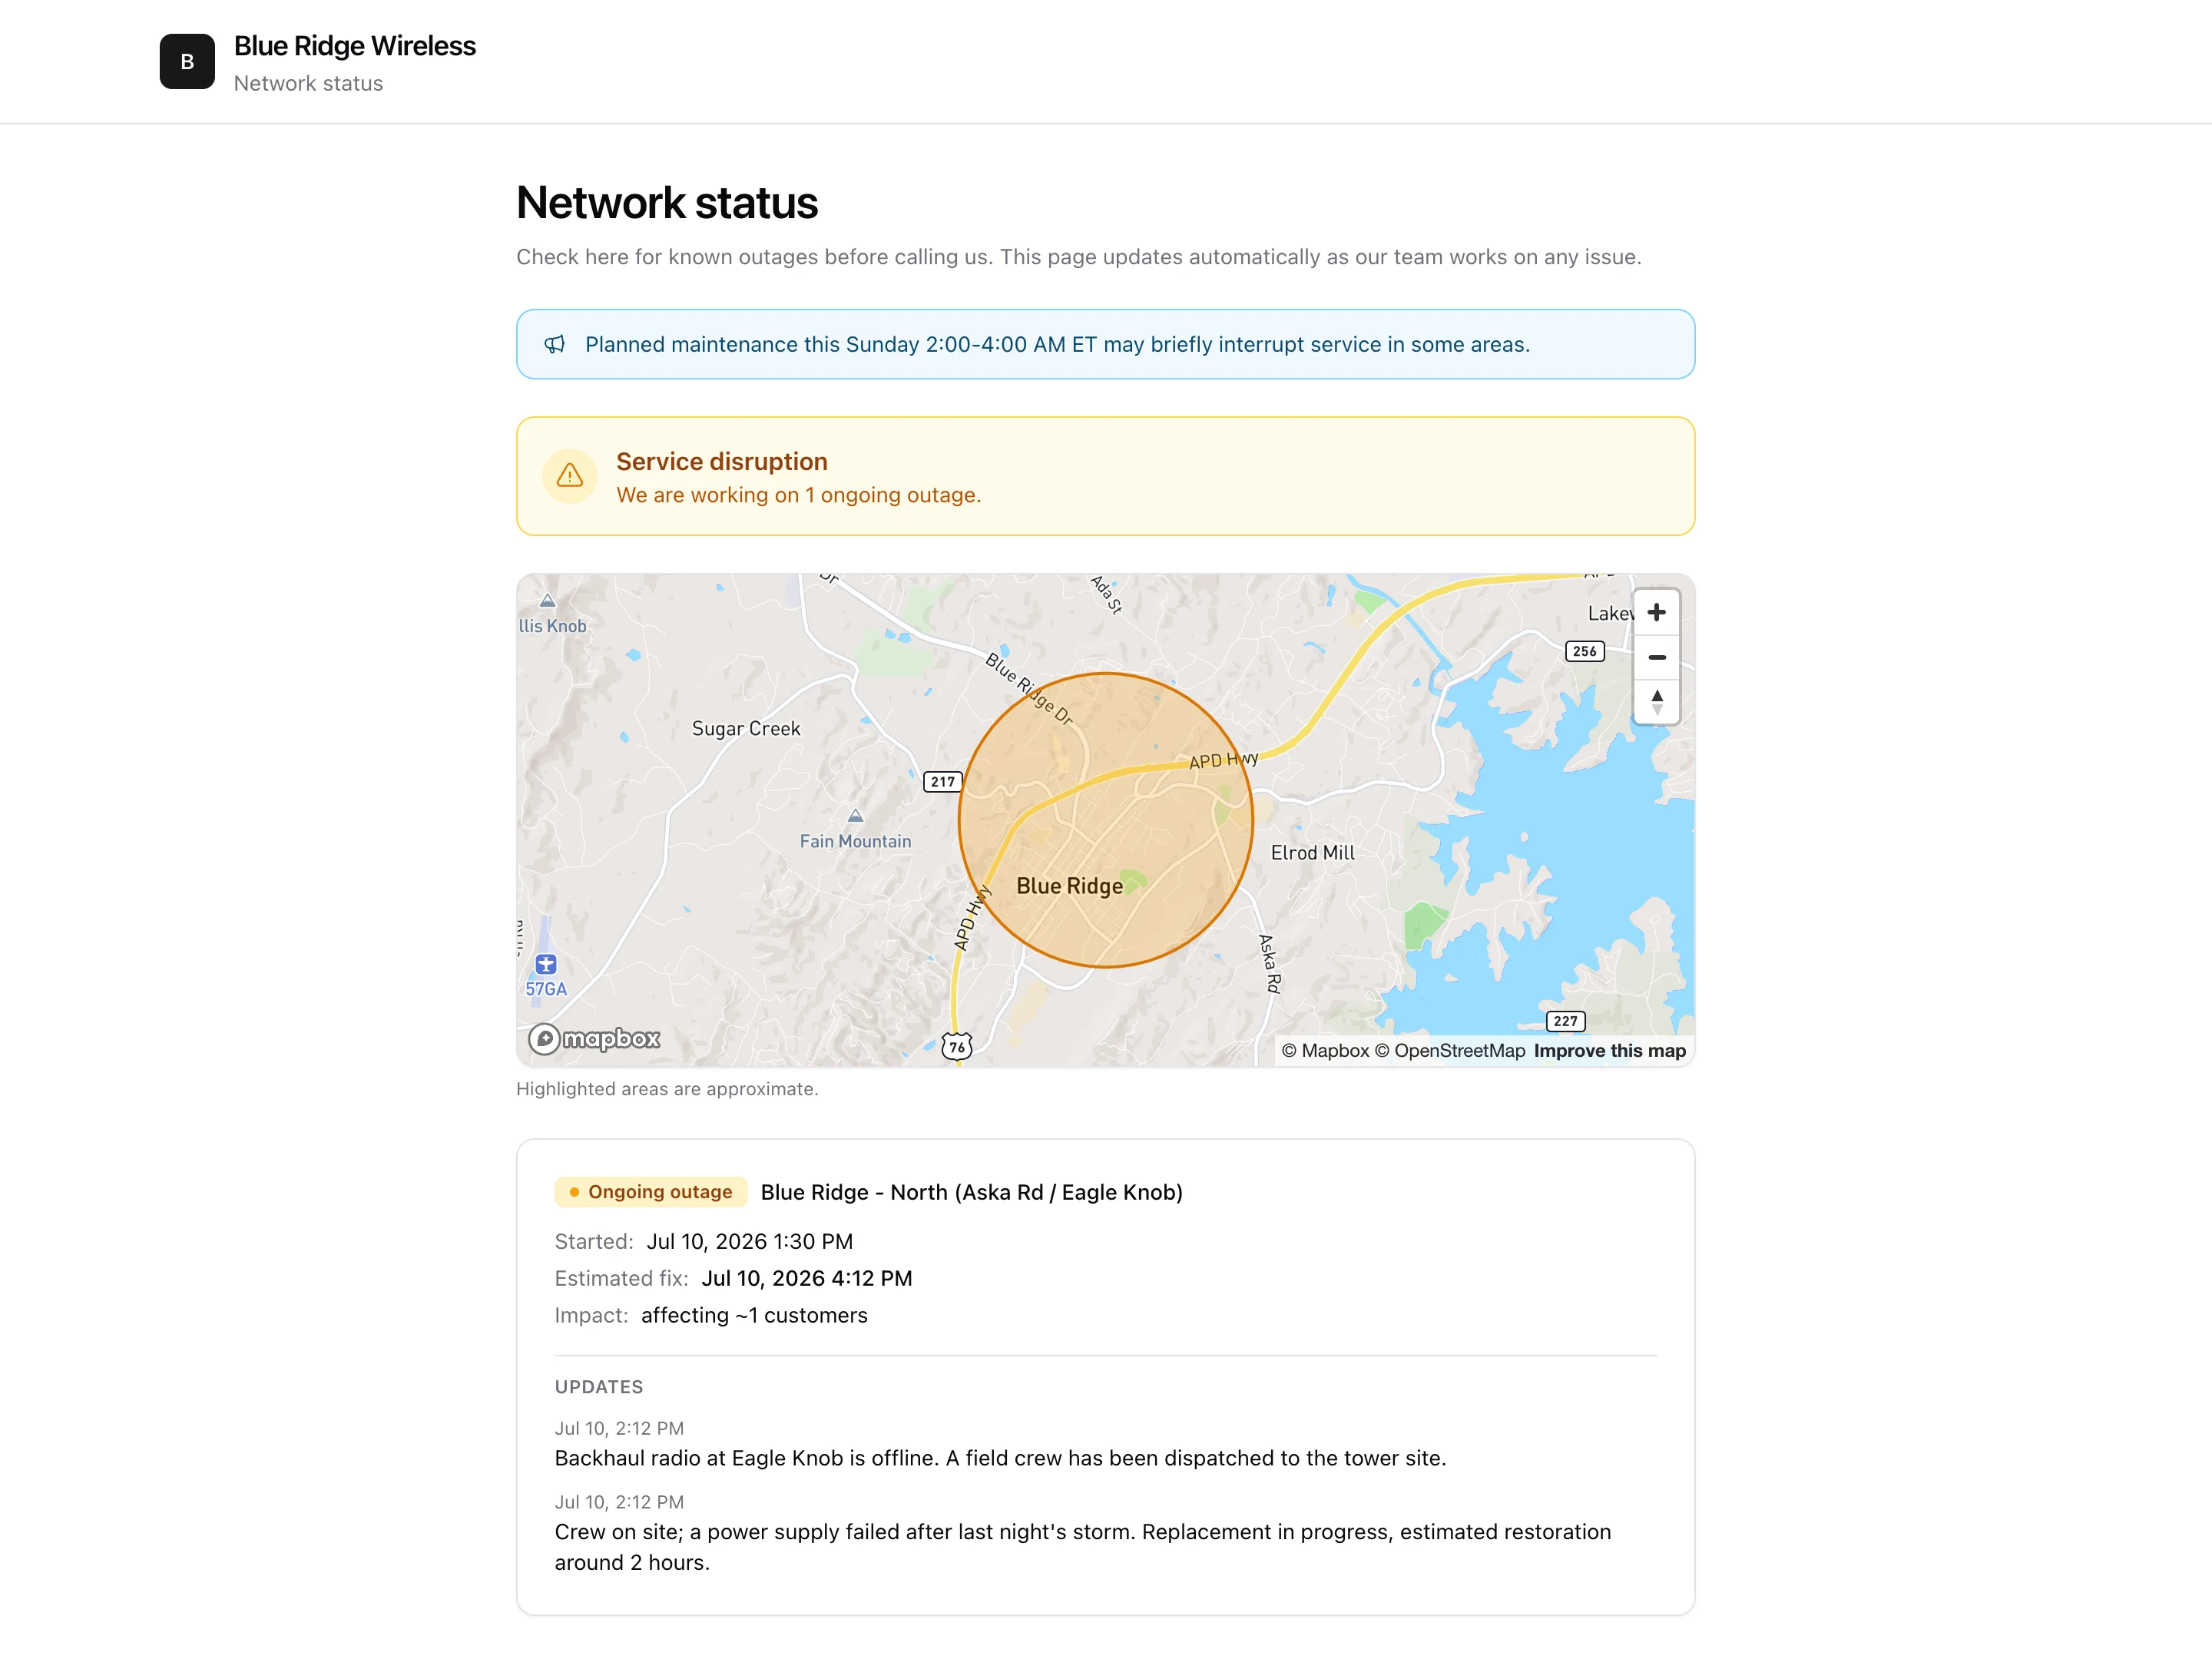Click the affecting ~1 customers impact text

[x=754, y=1315]
